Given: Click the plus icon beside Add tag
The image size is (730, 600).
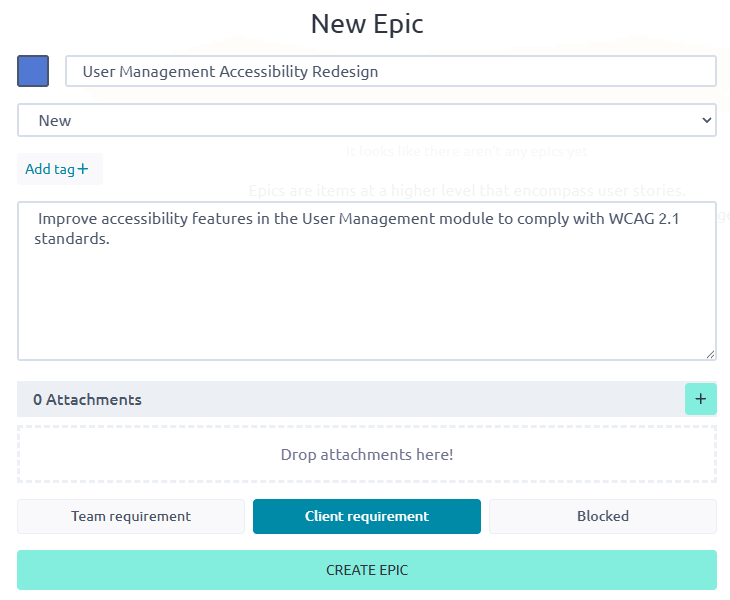Looking at the screenshot, I should click(83, 169).
